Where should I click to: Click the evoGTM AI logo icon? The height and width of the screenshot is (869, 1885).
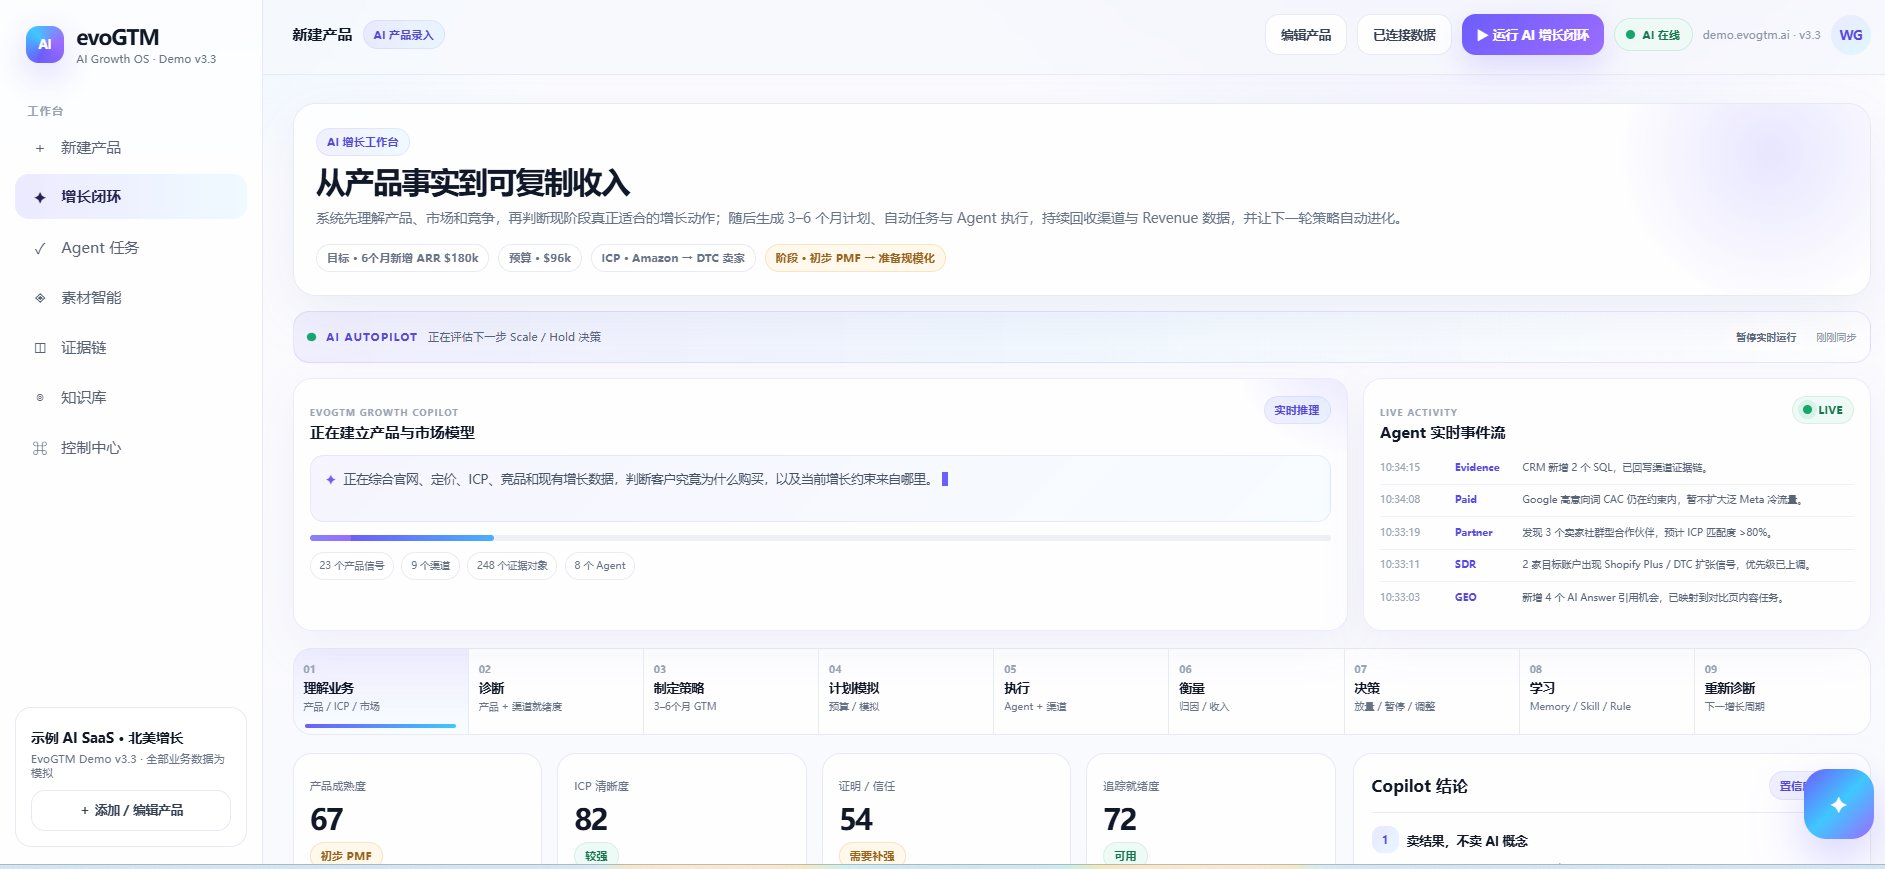(45, 44)
